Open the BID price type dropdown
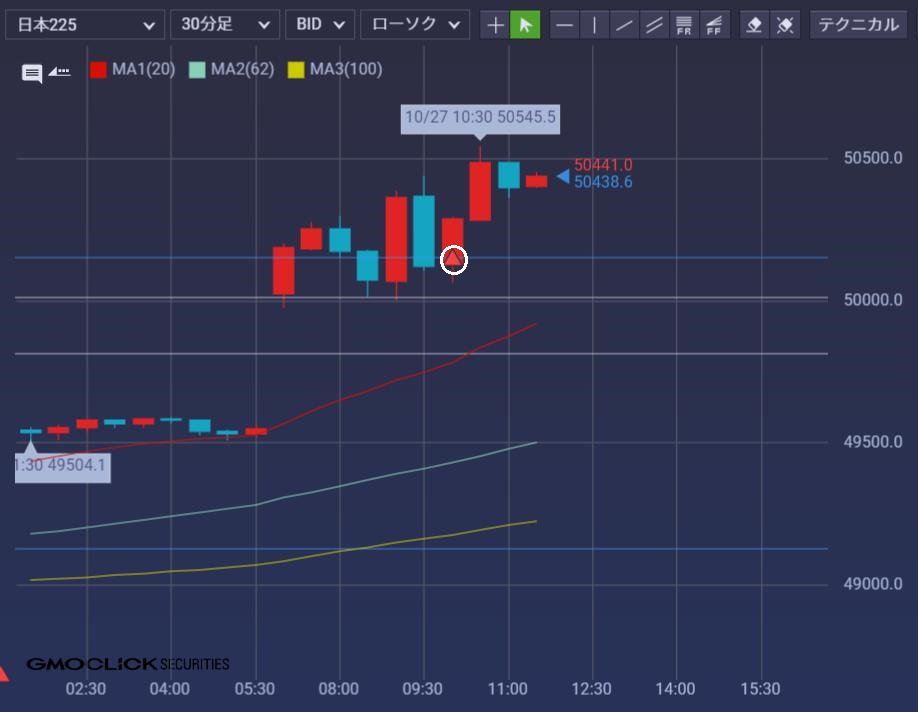This screenshot has height=712, width=918. coord(320,25)
